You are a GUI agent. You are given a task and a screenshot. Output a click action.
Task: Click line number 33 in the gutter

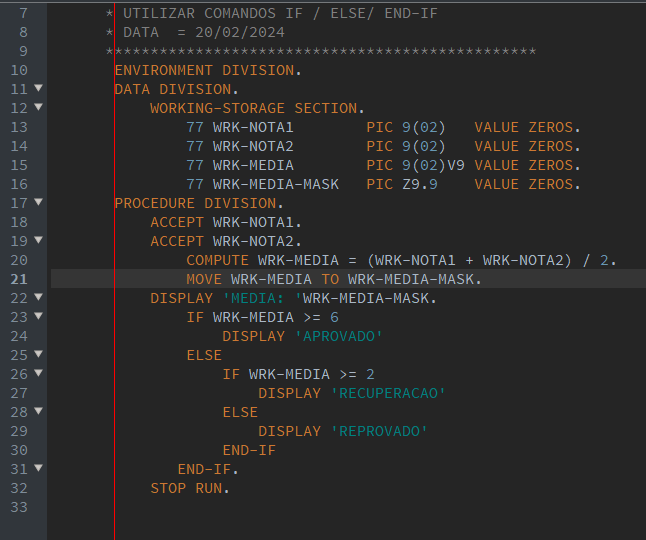[x=19, y=507]
